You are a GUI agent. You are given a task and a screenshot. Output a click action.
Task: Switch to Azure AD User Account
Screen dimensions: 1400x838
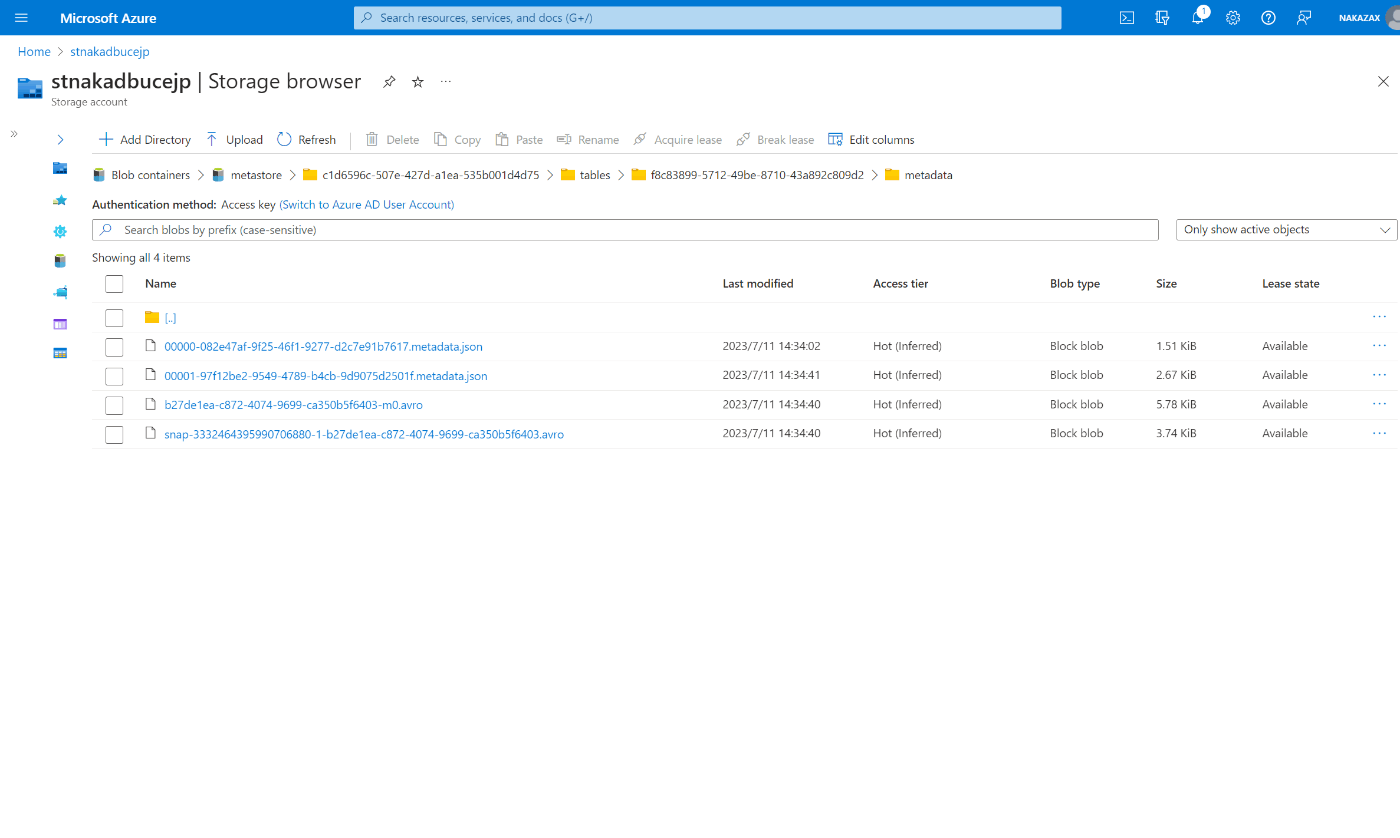[x=367, y=205]
